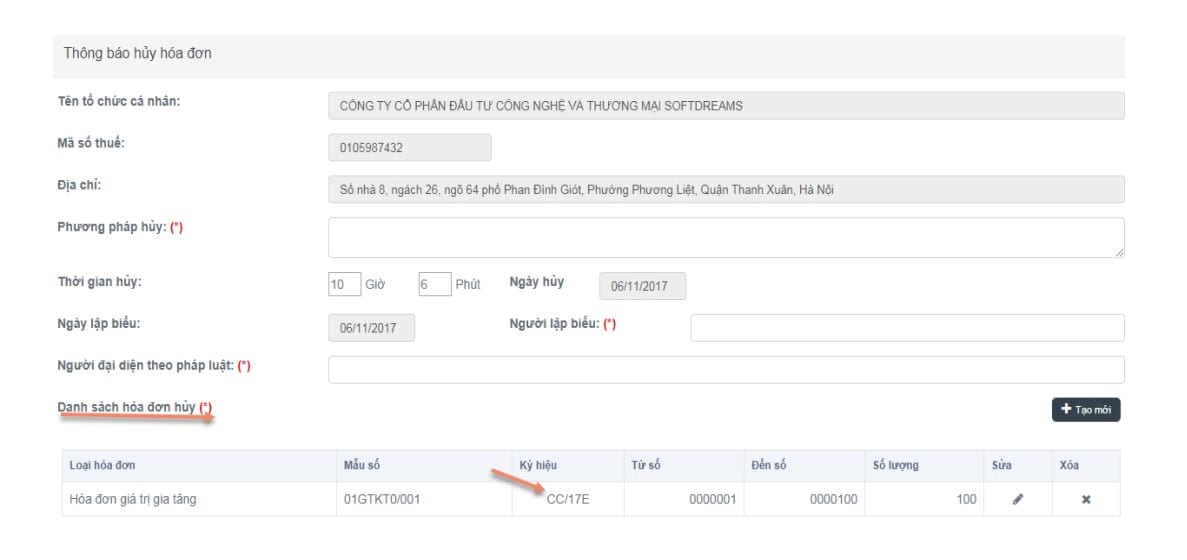Click the Đến số value 0000100
1187x560 pixels.
[833, 500]
